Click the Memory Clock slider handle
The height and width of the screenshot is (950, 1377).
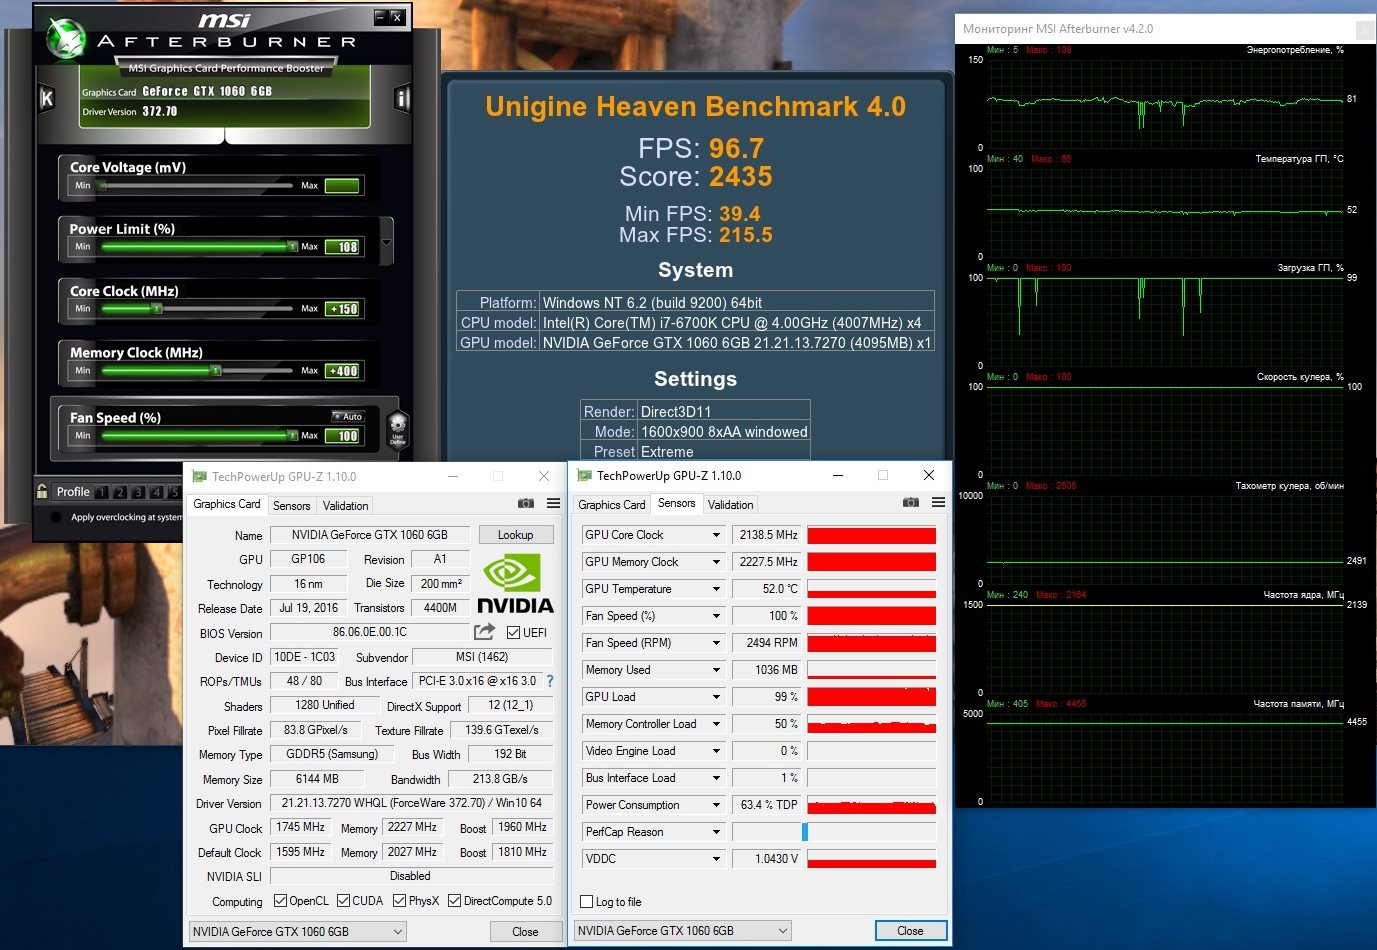[x=215, y=371]
